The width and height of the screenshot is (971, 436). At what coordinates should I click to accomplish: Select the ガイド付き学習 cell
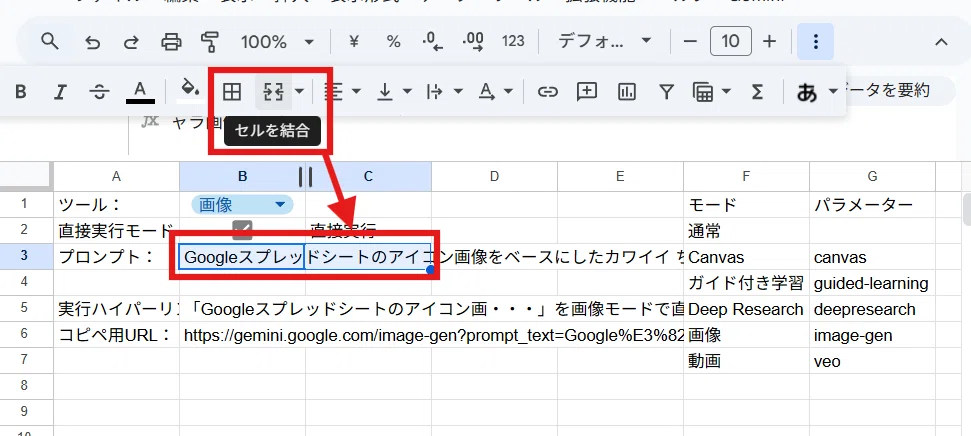[x=746, y=283]
